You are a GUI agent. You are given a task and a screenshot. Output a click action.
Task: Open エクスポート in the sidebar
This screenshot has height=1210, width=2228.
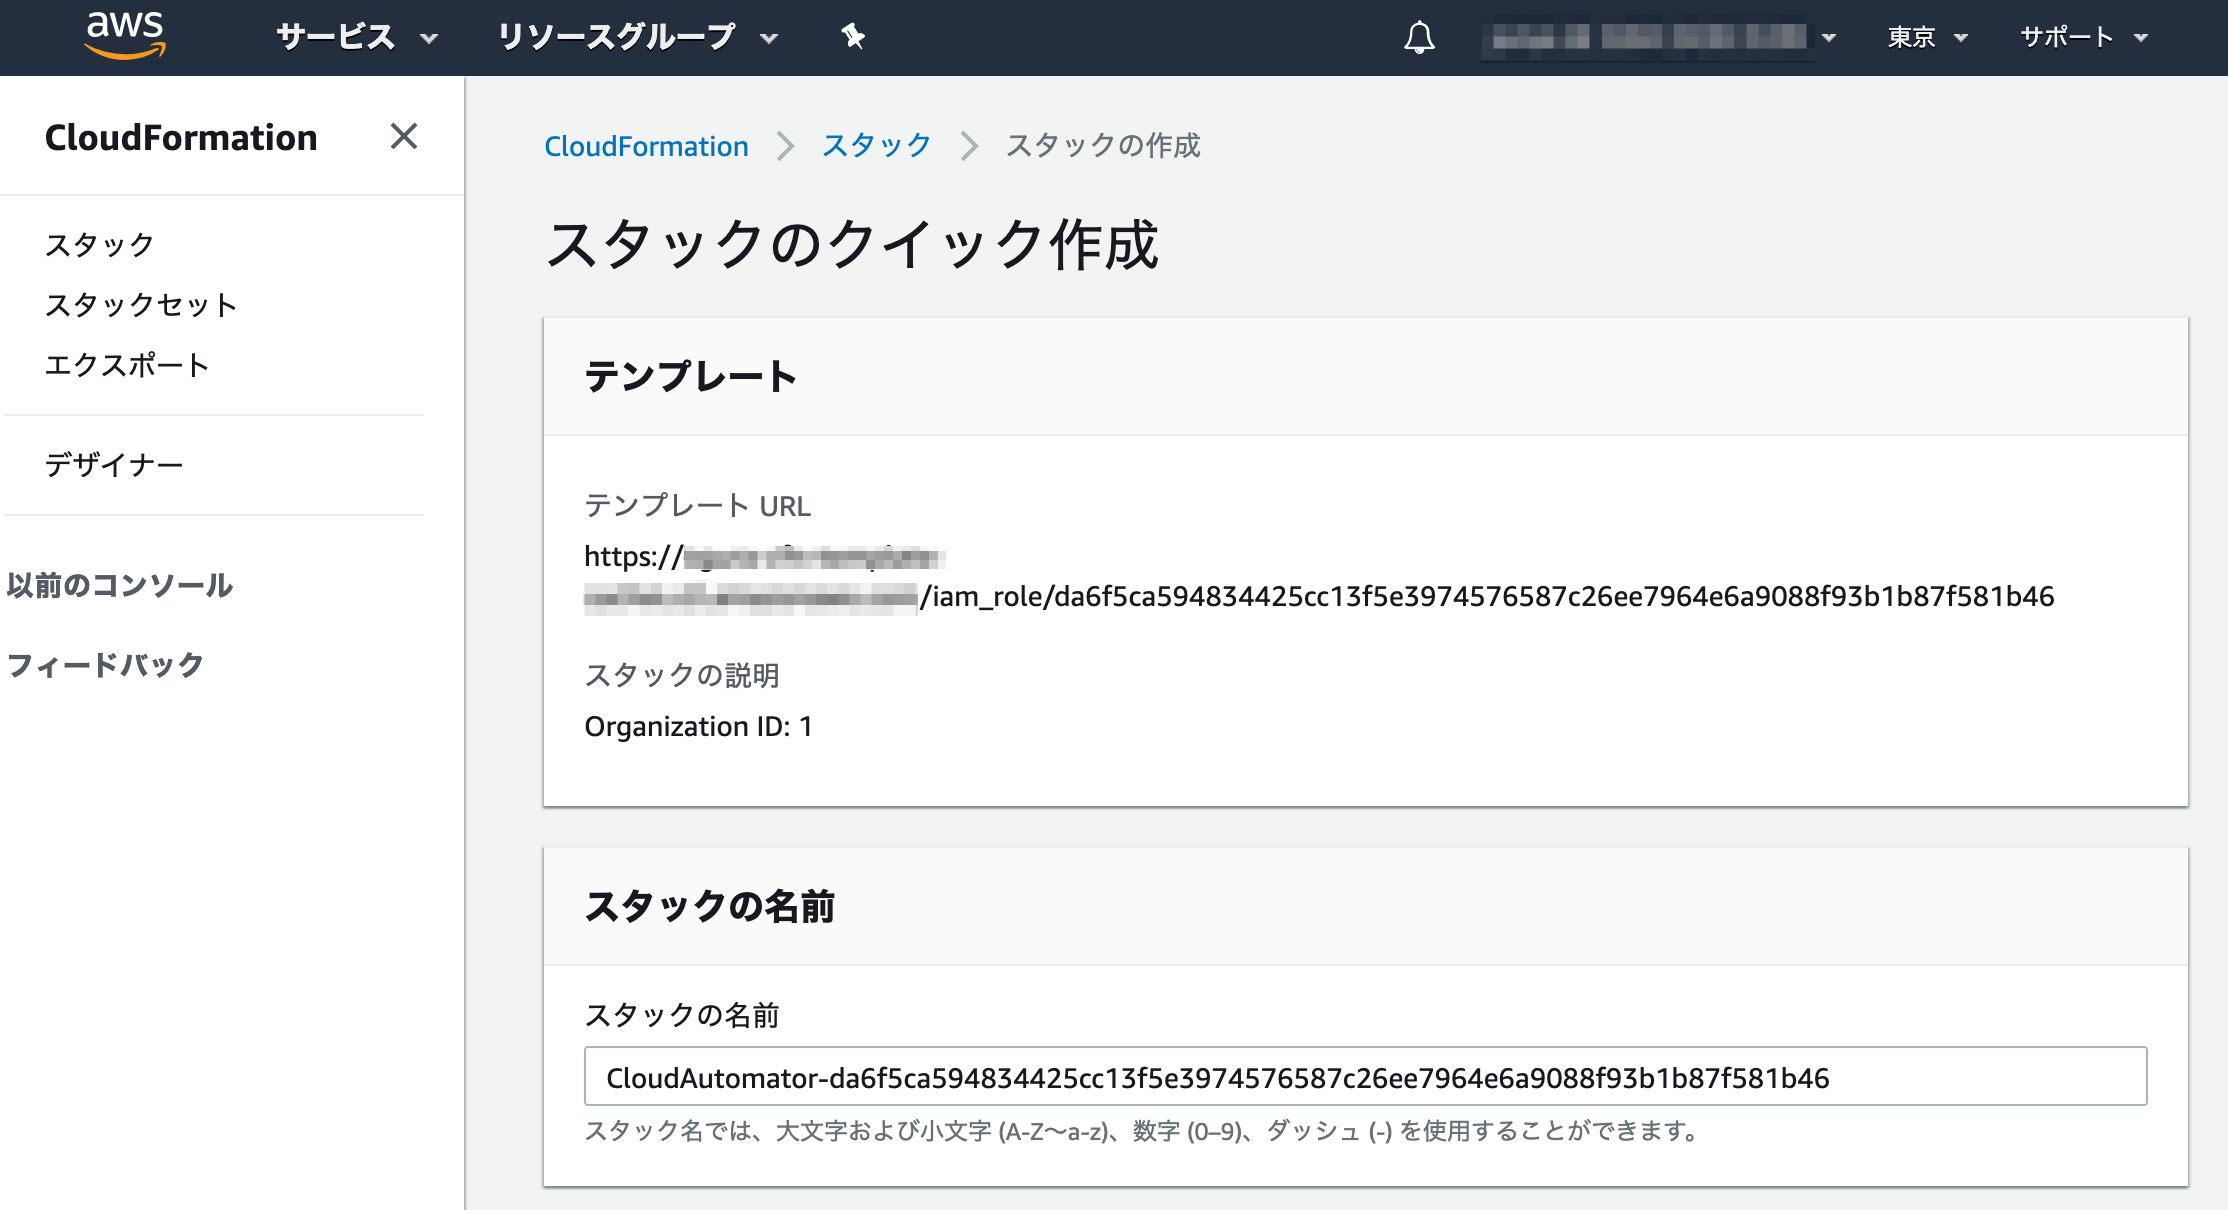click(127, 365)
